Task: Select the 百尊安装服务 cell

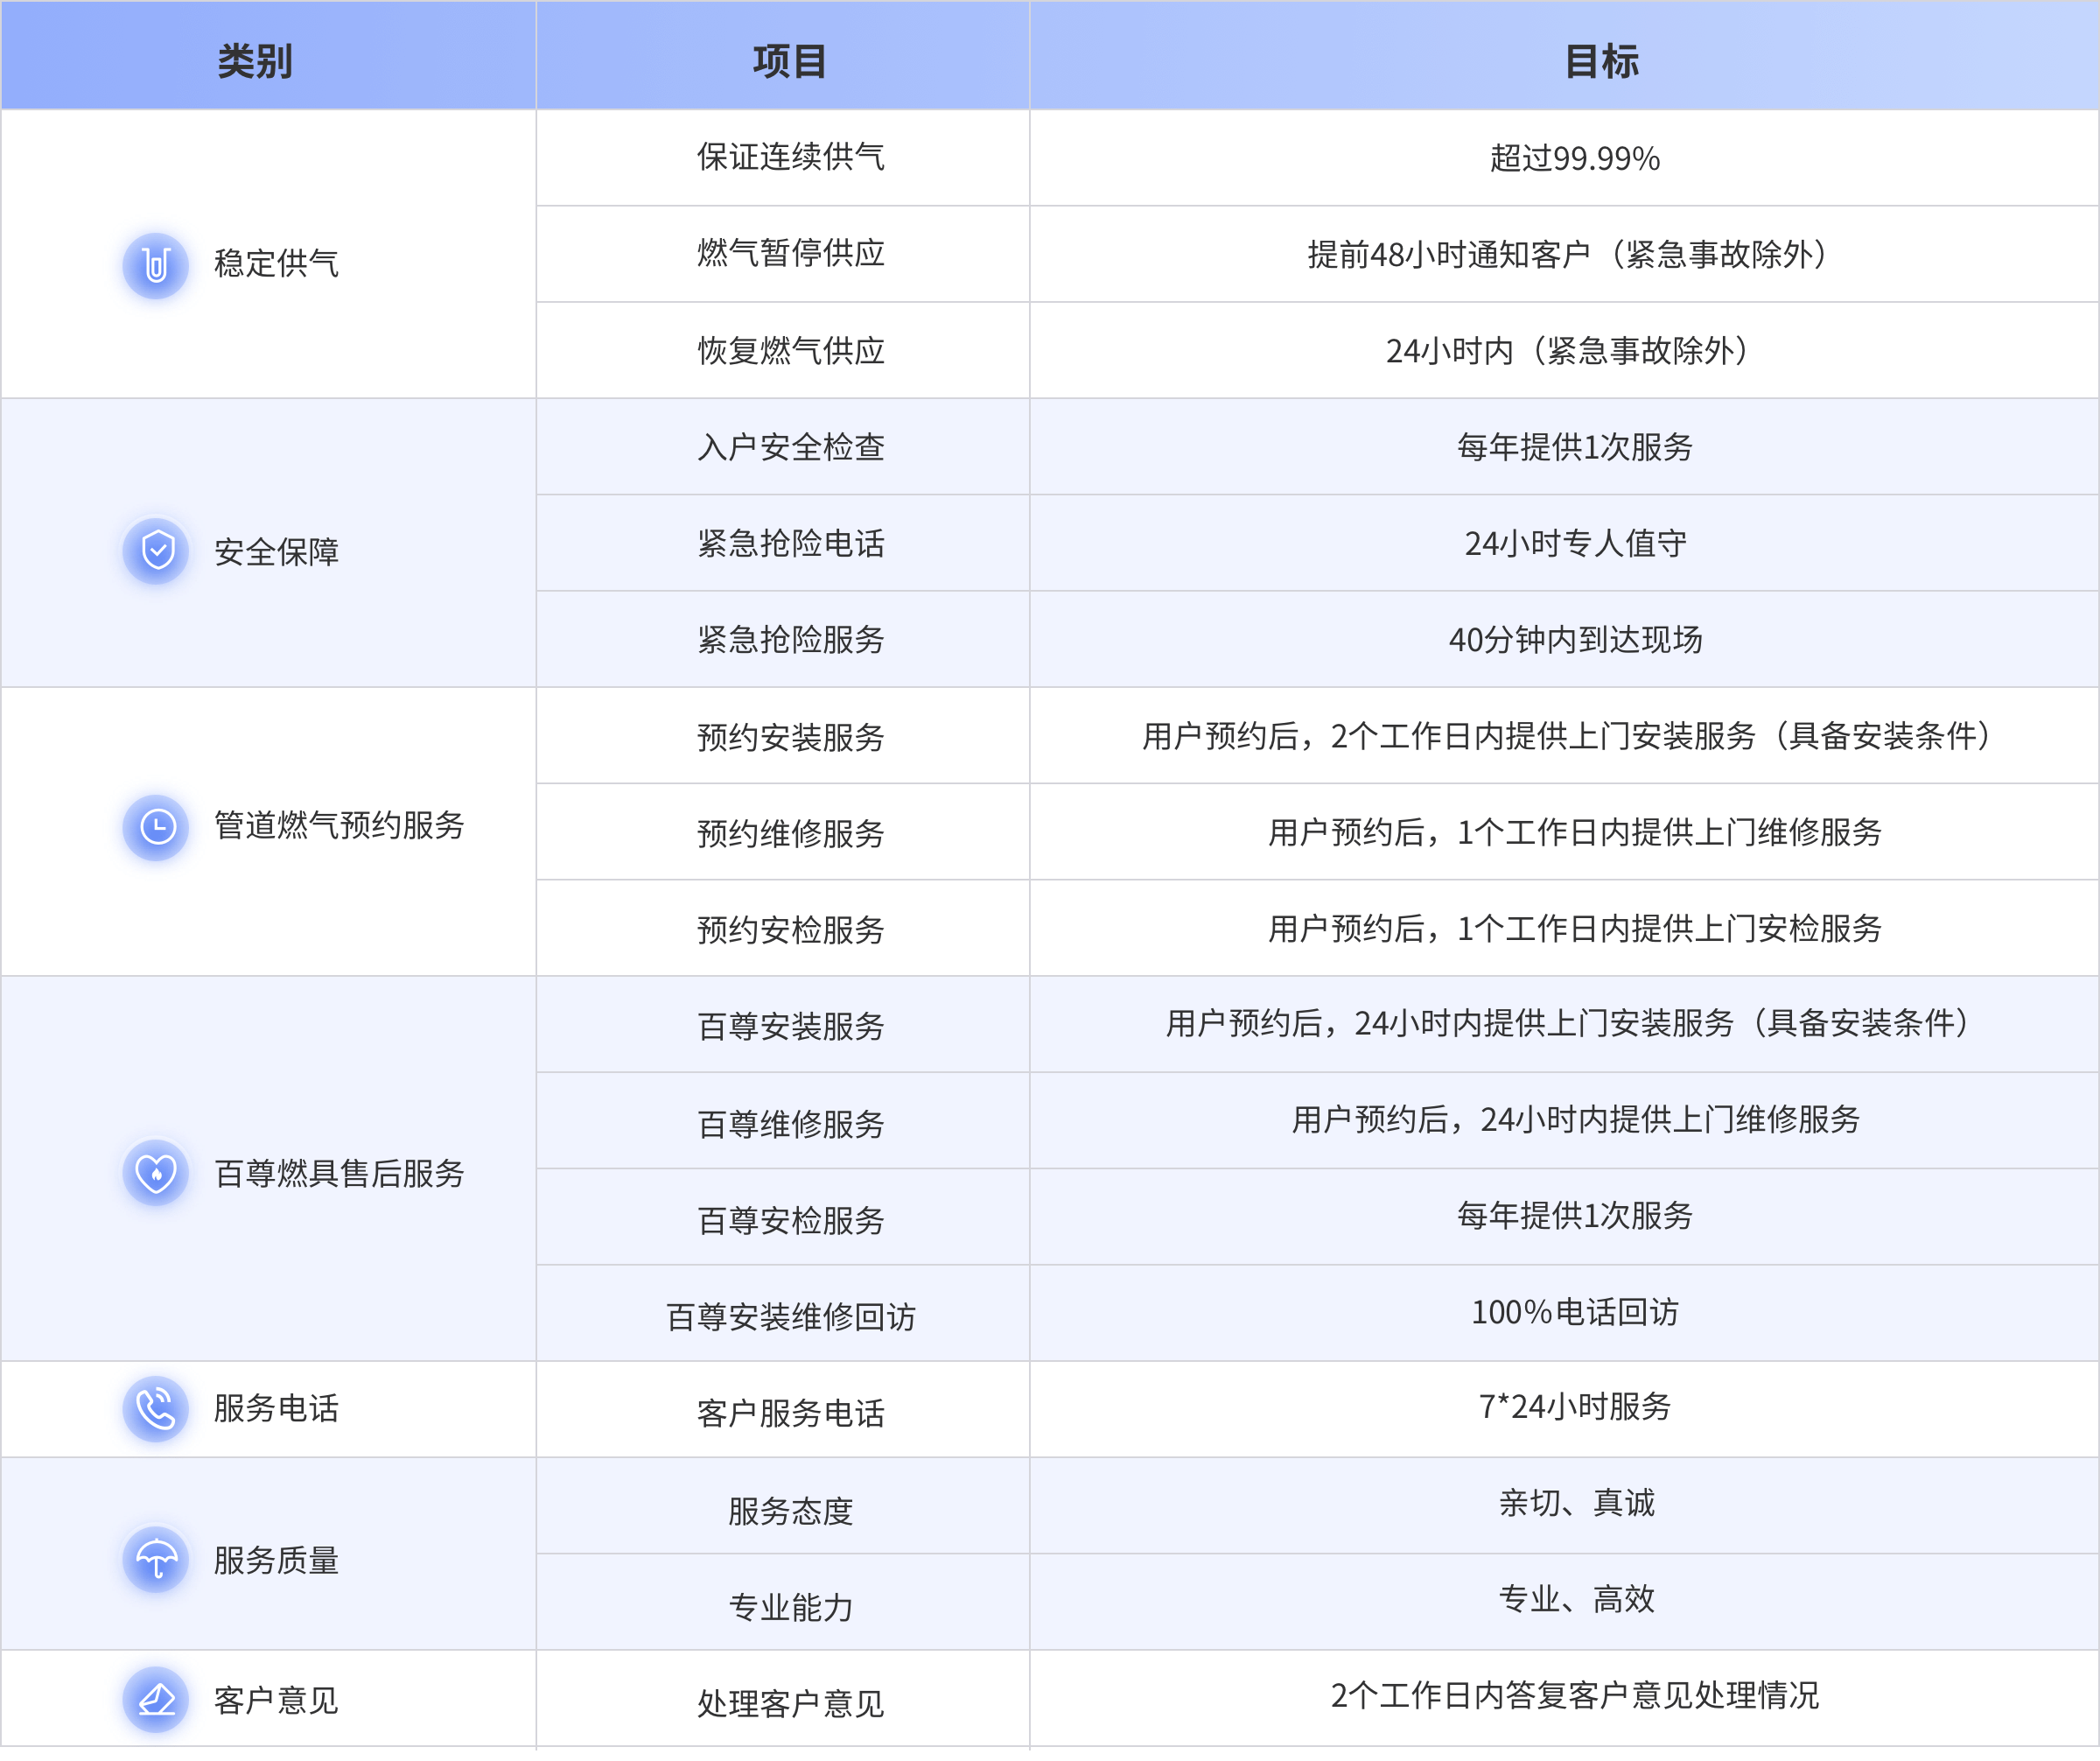Action: pyautogui.click(x=783, y=1025)
